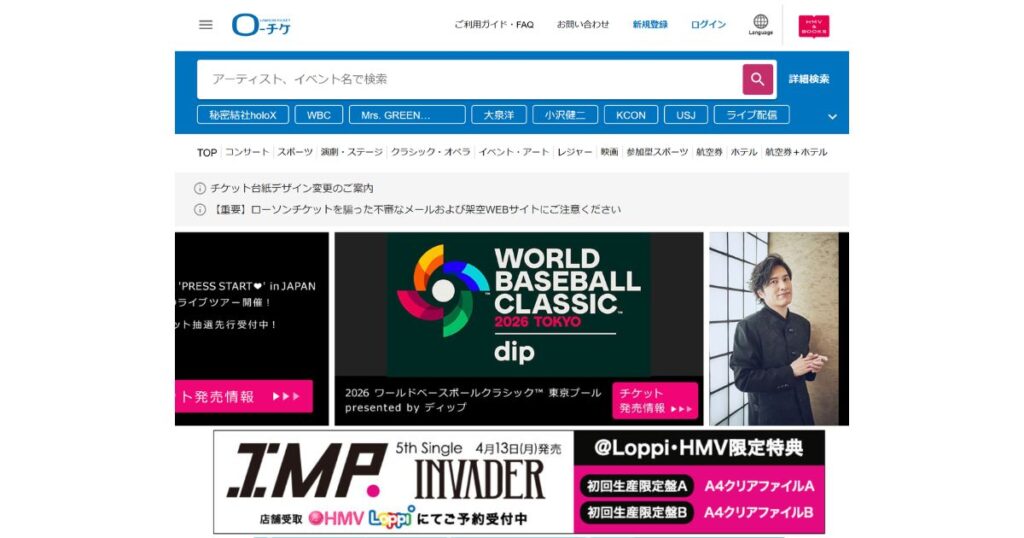
Task: Click the info icon beside 【重要】 notice
Action: tap(200, 210)
